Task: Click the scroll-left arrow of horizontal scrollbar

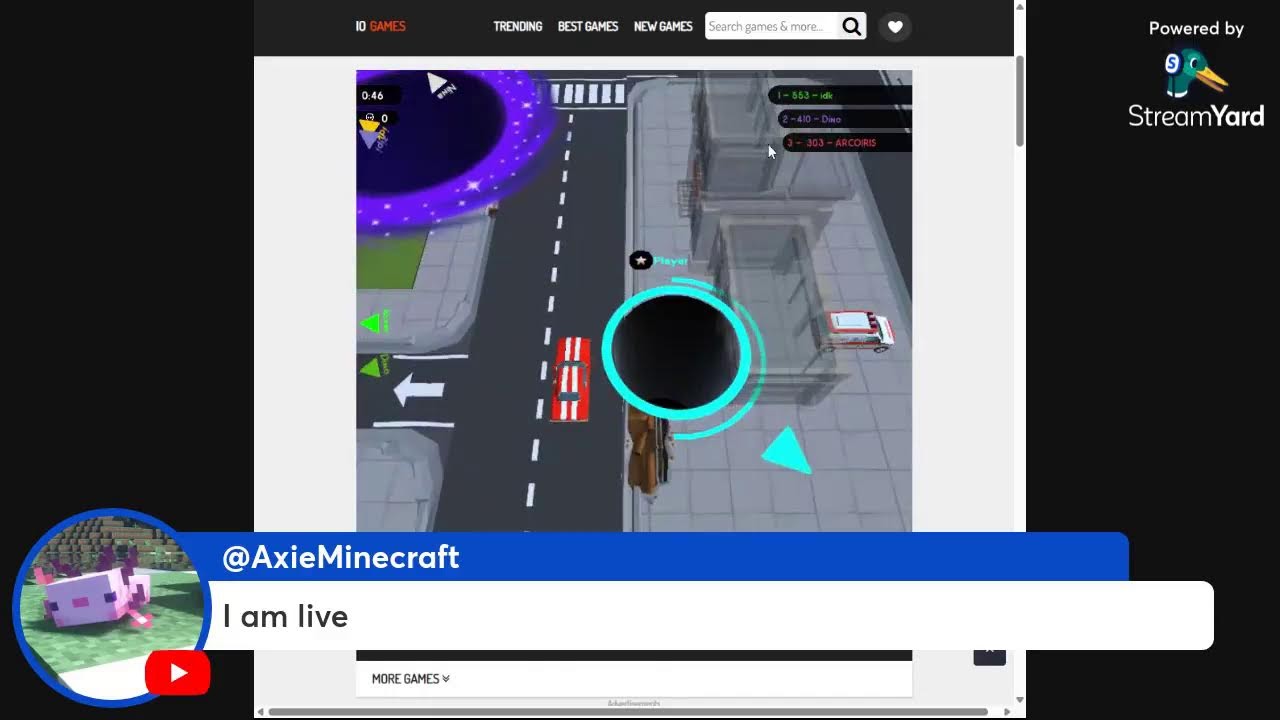Action: (x=261, y=712)
